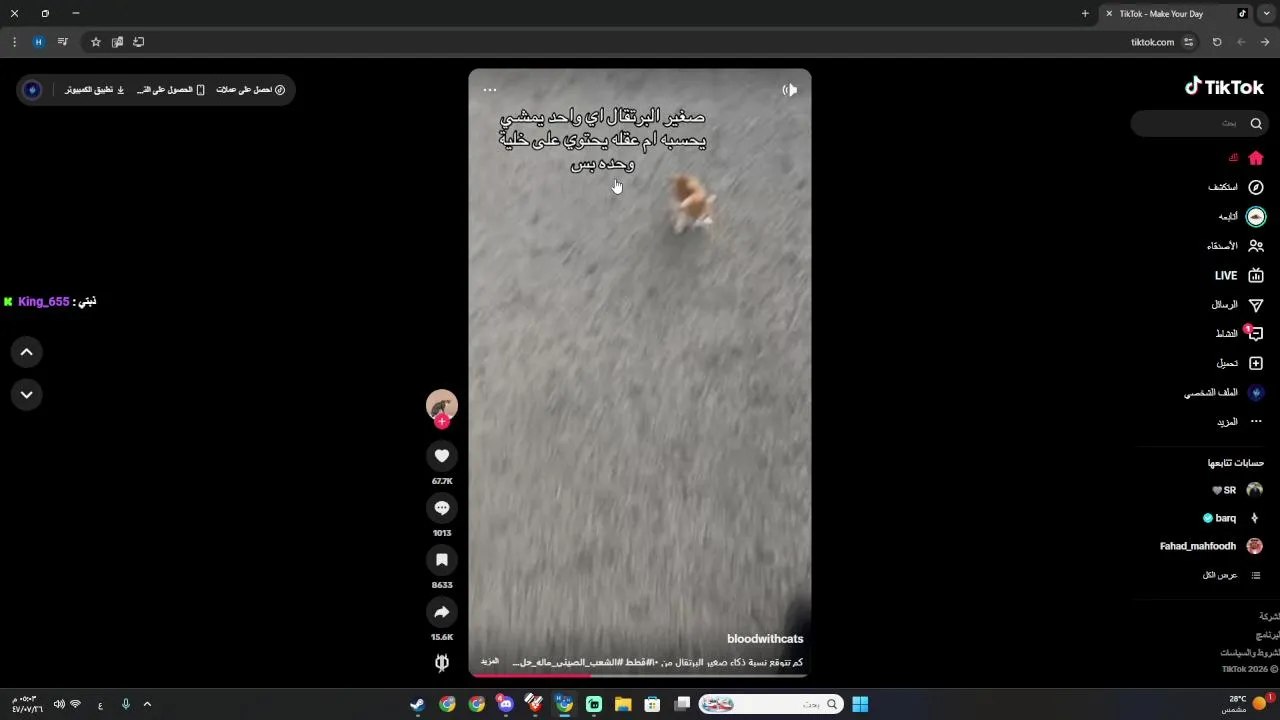The height and width of the screenshot is (720, 1280).
Task: Click تطبيق الكمبيوتر desktop app button
Action: [95, 90]
